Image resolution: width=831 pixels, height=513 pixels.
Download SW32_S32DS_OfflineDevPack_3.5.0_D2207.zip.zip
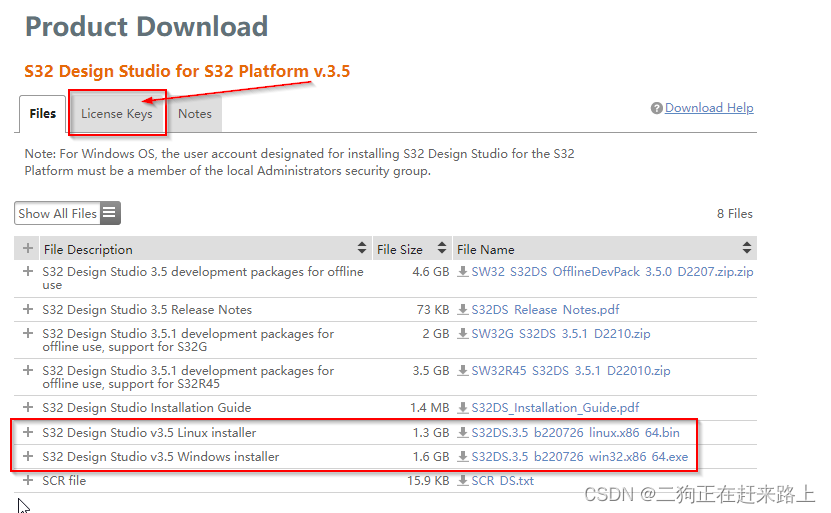tap(612, 272)
